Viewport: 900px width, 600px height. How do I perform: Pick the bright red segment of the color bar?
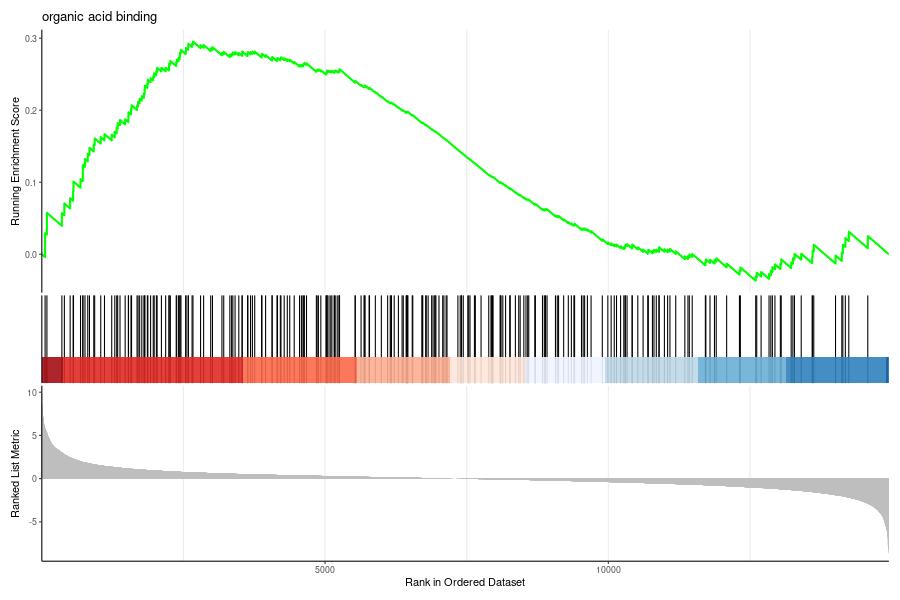click(150, 369)
